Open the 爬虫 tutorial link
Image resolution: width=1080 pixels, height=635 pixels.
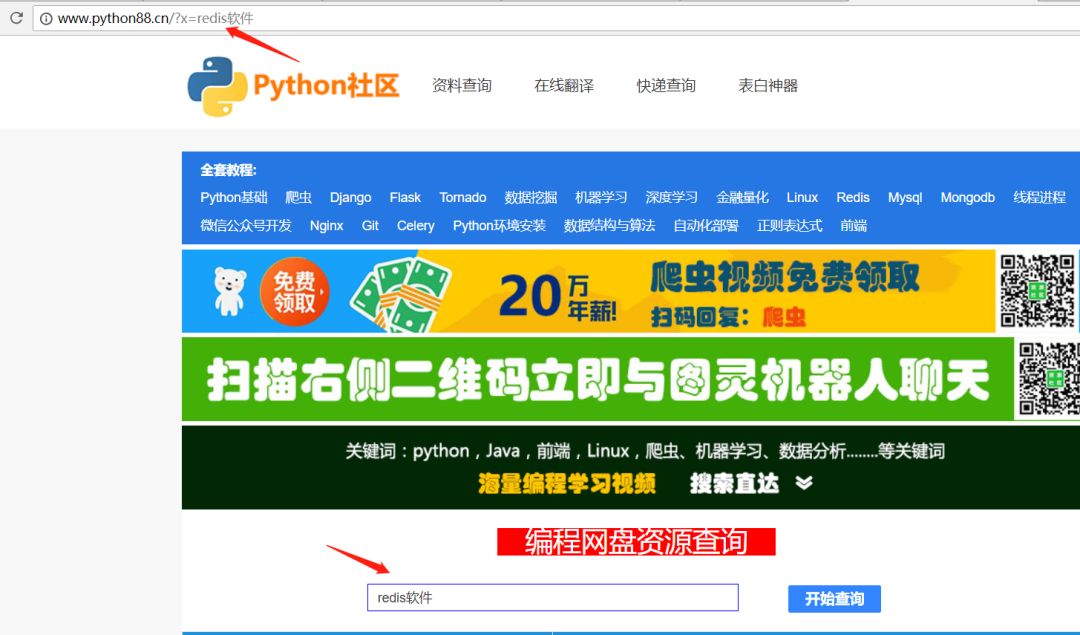tap(298, 198)
